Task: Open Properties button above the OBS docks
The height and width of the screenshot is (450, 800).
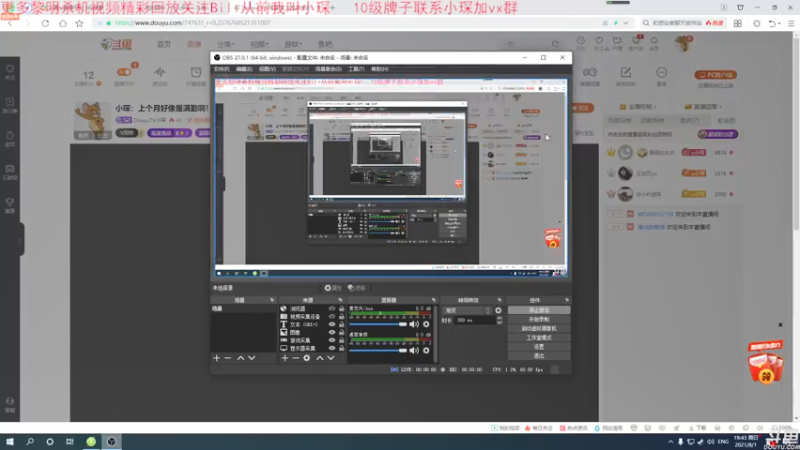Action: click(333, 288)
